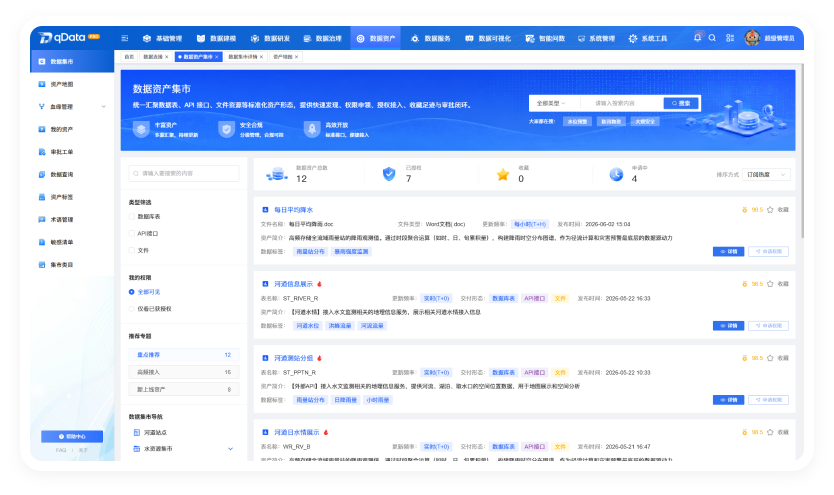Image resolution: width=834 pixels, height=495 pixels.
Task: Open the 排序方式 sort dropdown
Action: [x=766, y=174]
